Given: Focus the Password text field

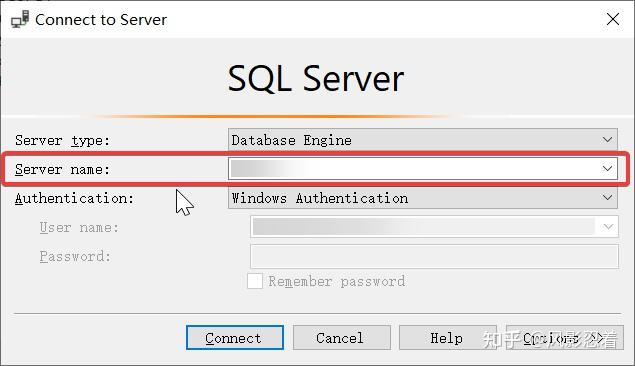Looking at the screenshot, I should [x=434, y=256].
